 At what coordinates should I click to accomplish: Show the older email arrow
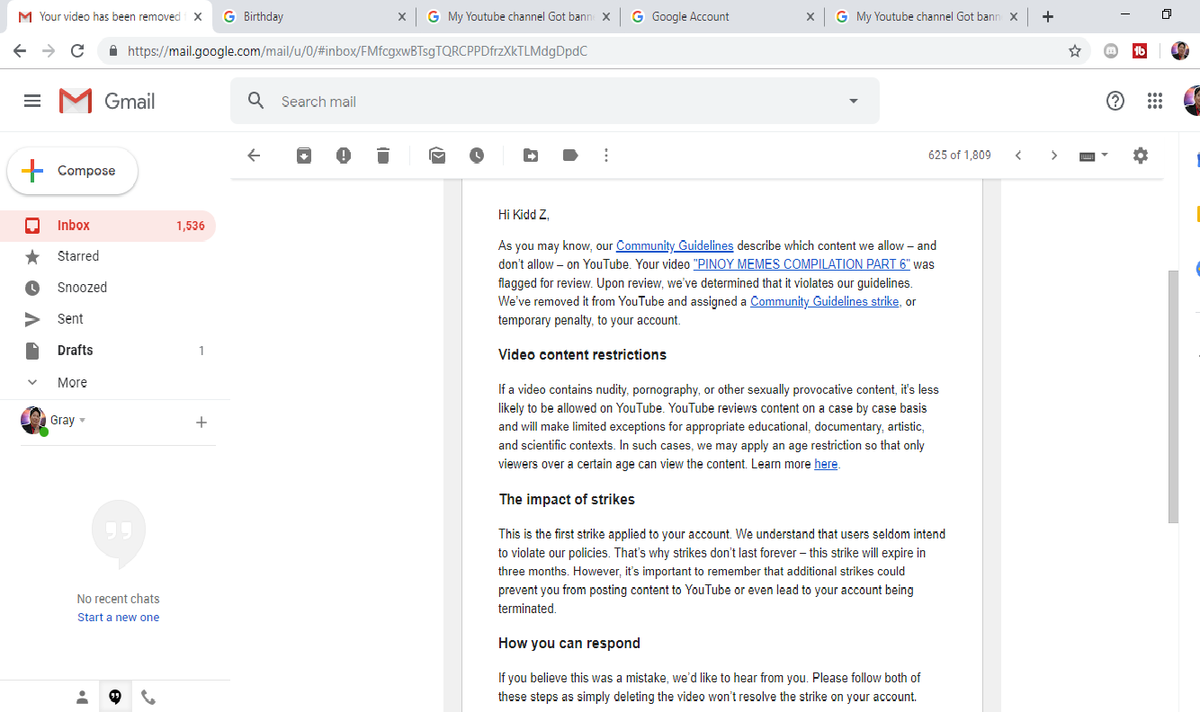tap(1053, 155)
